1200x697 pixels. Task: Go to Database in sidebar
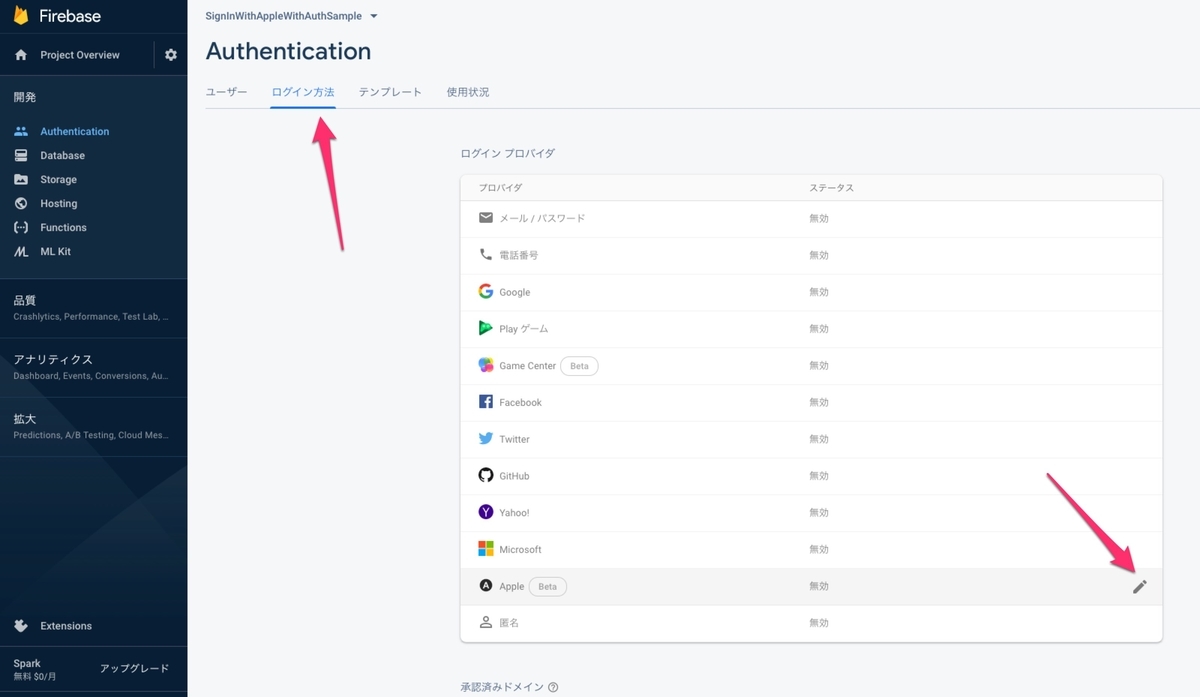coord(62,155)
